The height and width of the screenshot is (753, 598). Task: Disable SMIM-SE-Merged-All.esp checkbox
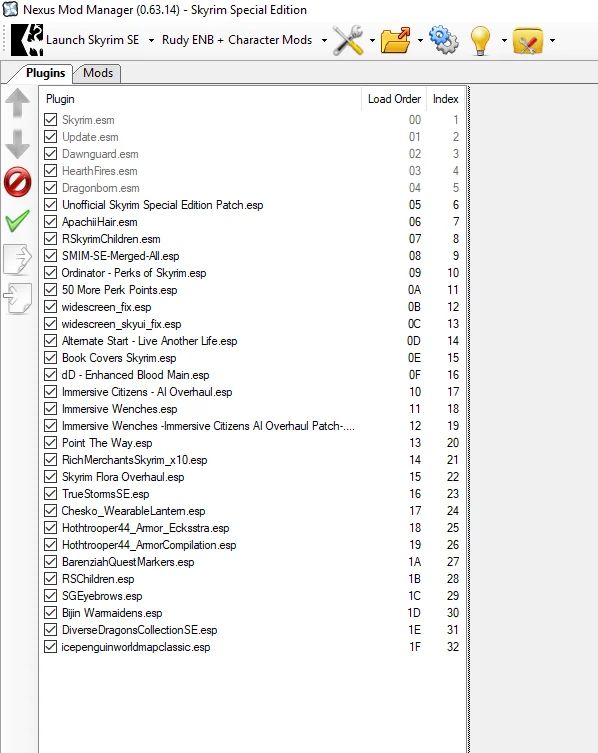(x=50, y=256)
